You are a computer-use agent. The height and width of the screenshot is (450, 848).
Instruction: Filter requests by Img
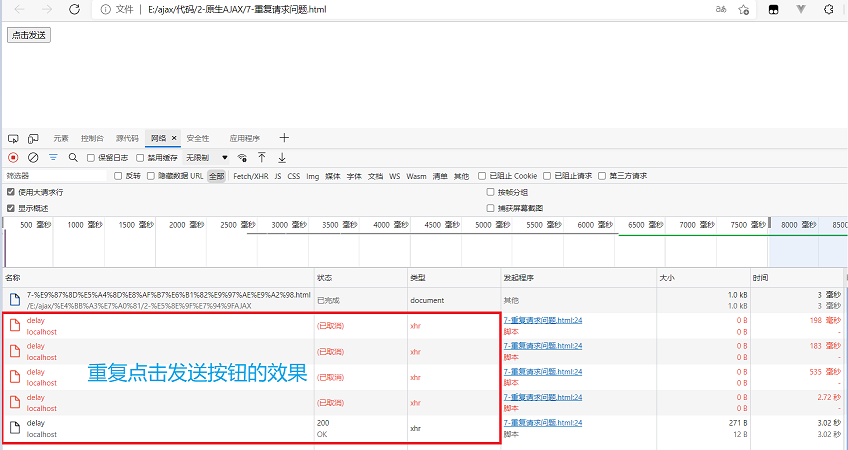(313, 176)
